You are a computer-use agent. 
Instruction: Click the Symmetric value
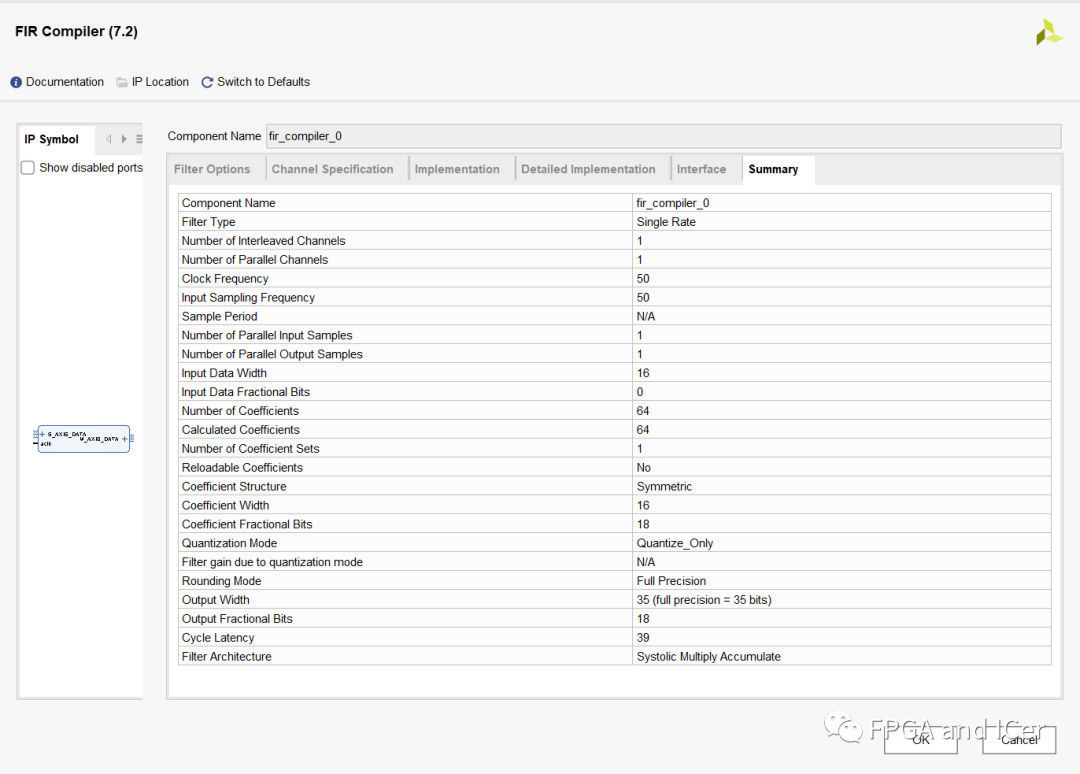pos(665,487)
